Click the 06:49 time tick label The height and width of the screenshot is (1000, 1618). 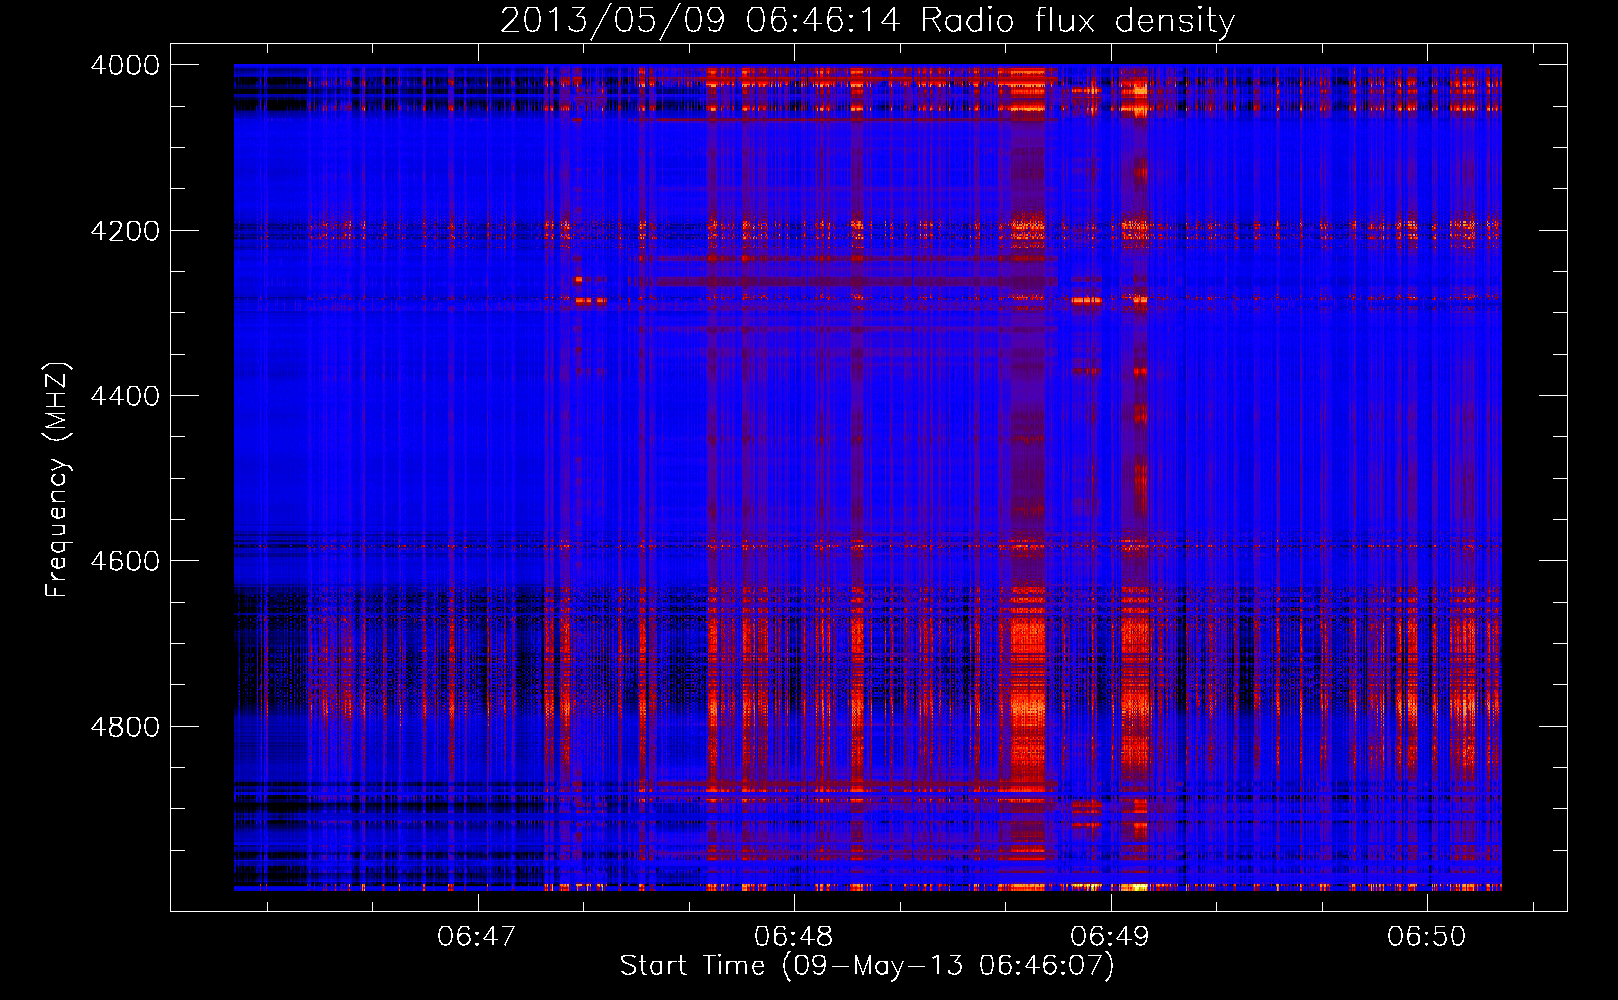click(1110, 936)
